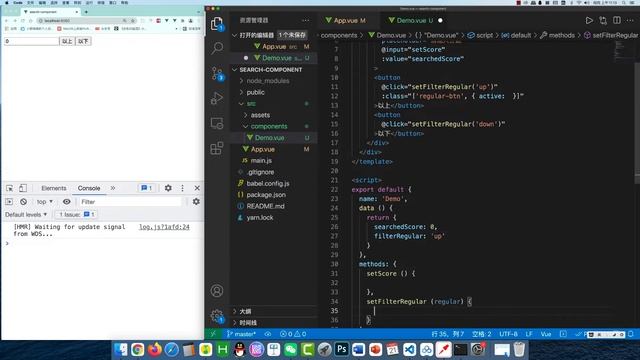Open Explorer panel more actions ellipsis
Screen dimensions: 640x360
click(x=305, y=20)
